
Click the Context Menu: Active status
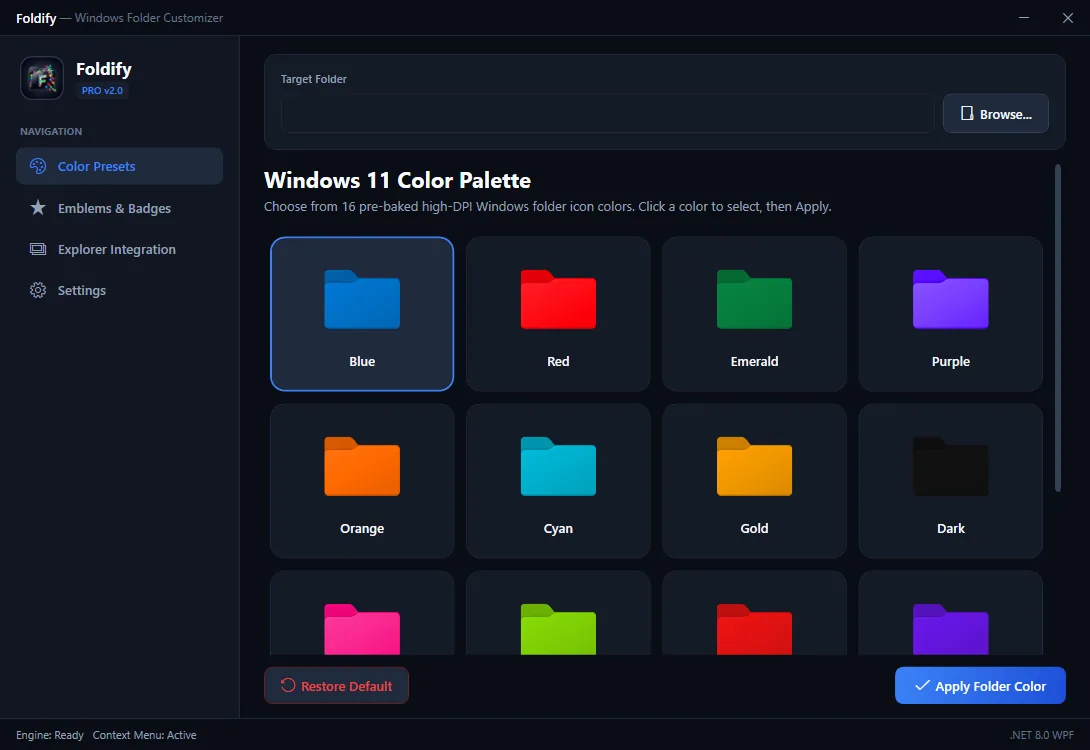[x=145, y=735]
